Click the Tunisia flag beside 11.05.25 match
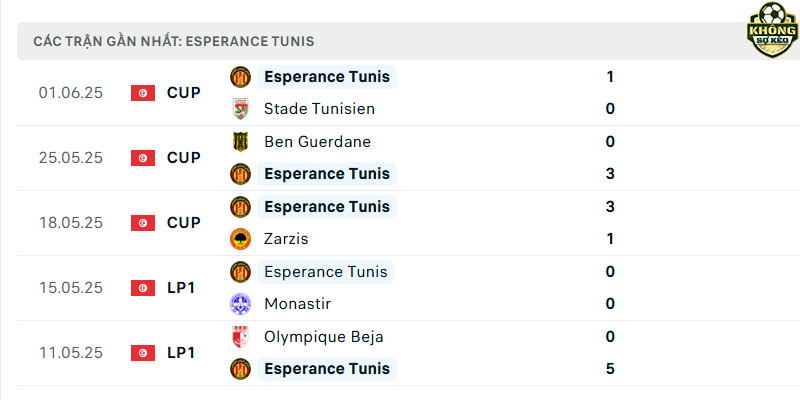 point(143,353)
